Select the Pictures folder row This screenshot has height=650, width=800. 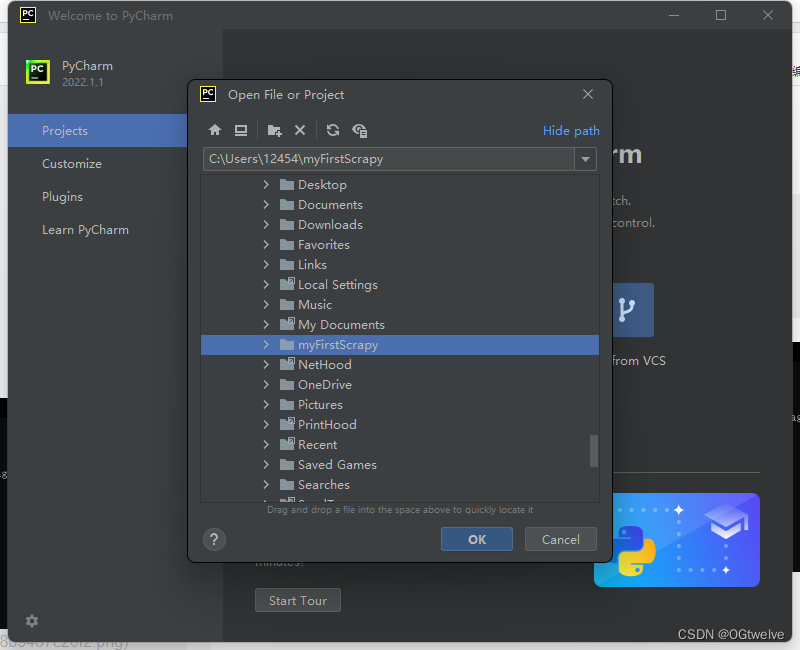point(400,405)
